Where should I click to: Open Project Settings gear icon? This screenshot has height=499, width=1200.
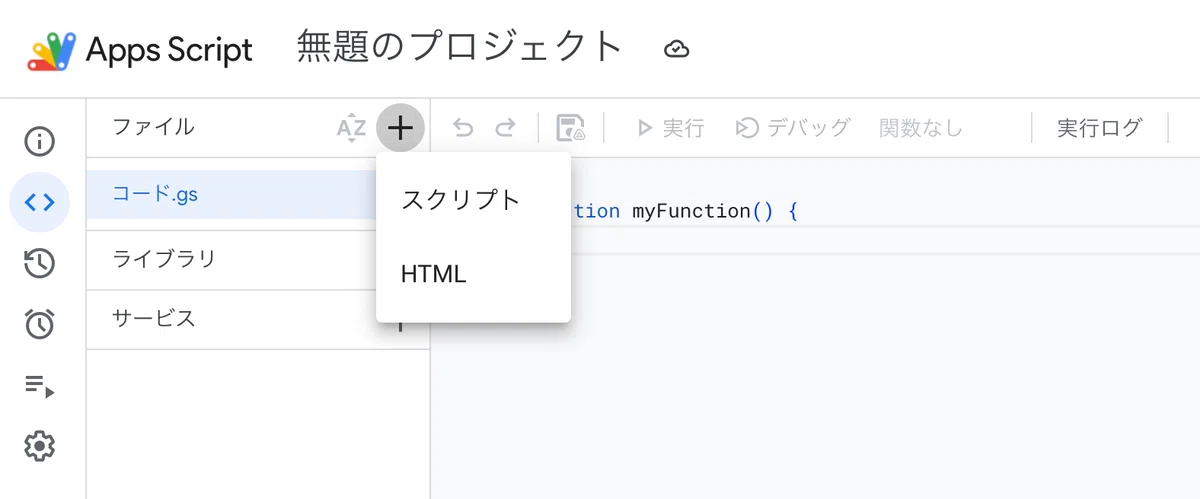point(39,446)
